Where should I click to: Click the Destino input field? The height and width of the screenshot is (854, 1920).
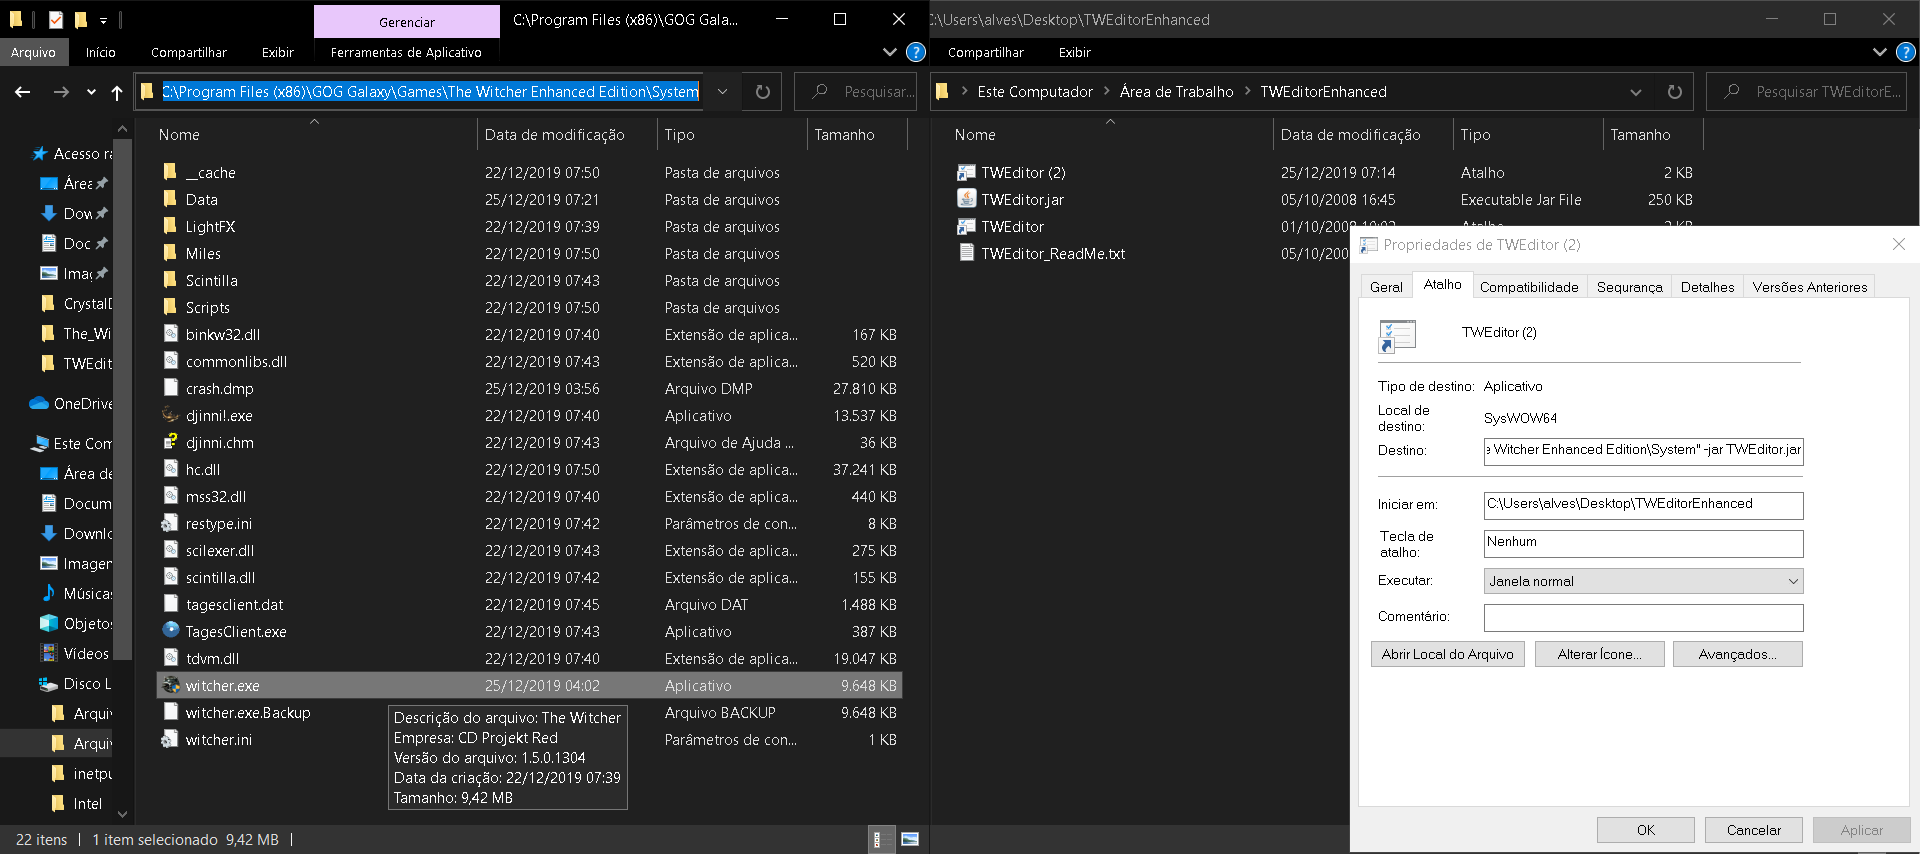(1643, 451)
